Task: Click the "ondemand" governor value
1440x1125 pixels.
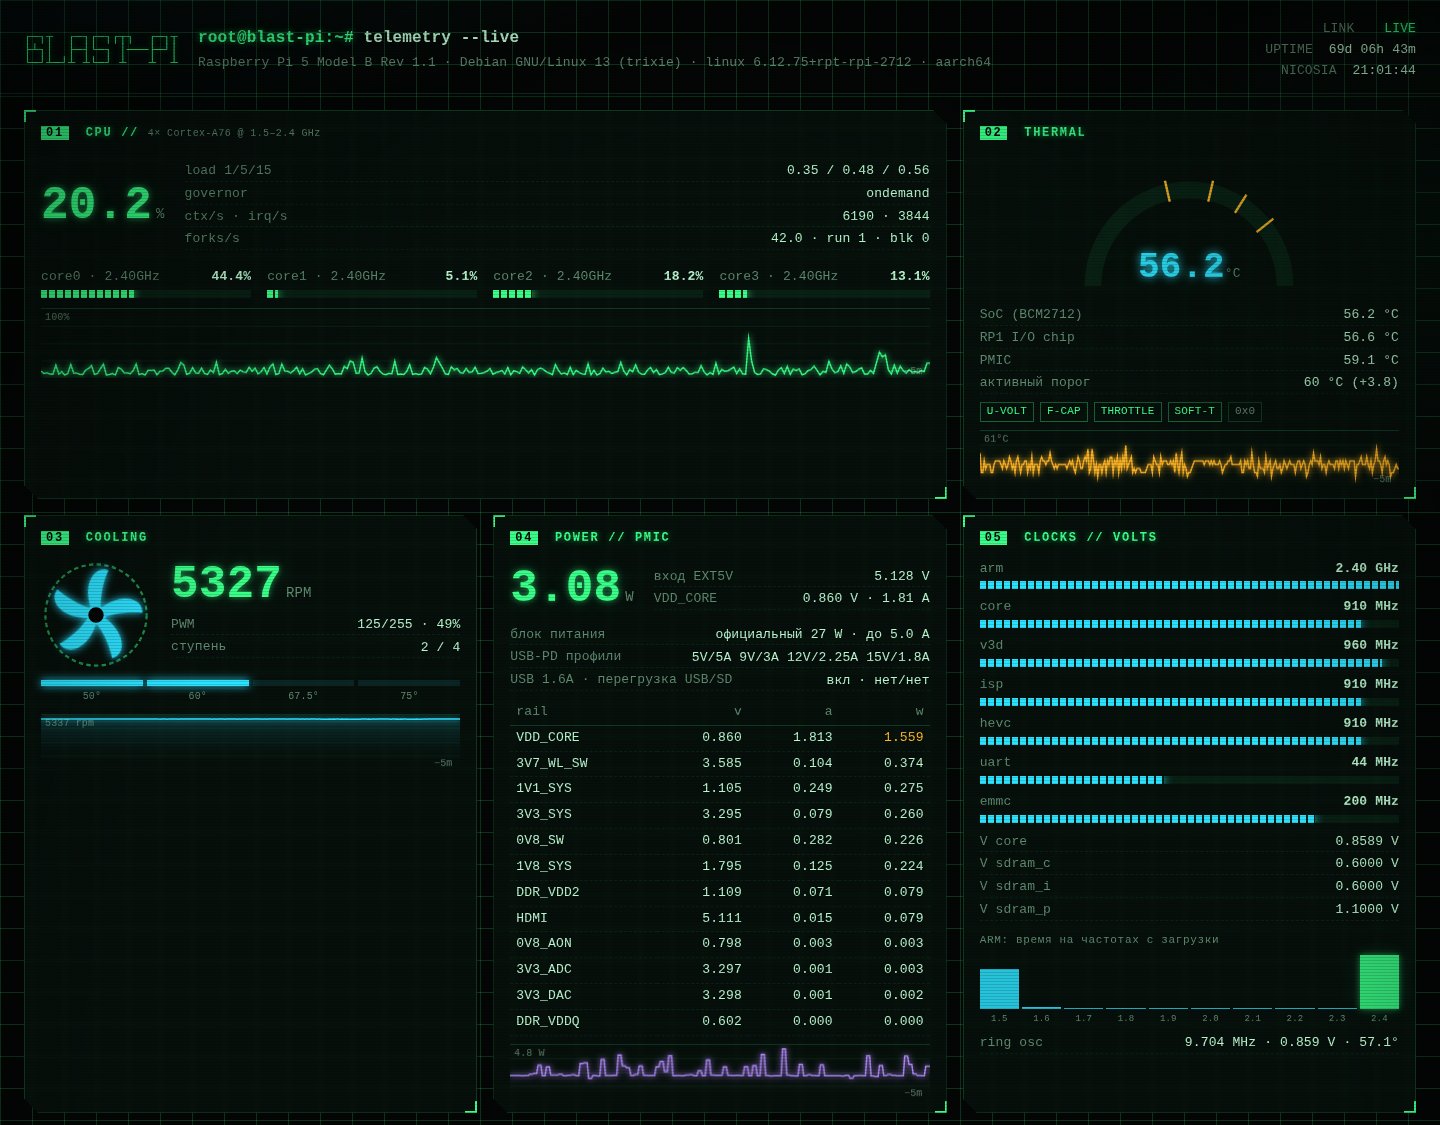Action: click(x=898, y=193)
